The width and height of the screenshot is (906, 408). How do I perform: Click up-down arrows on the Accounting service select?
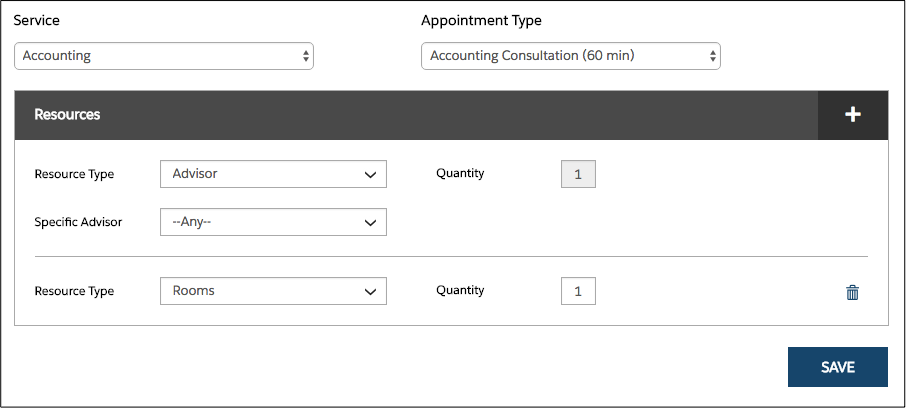pos(306,56)
